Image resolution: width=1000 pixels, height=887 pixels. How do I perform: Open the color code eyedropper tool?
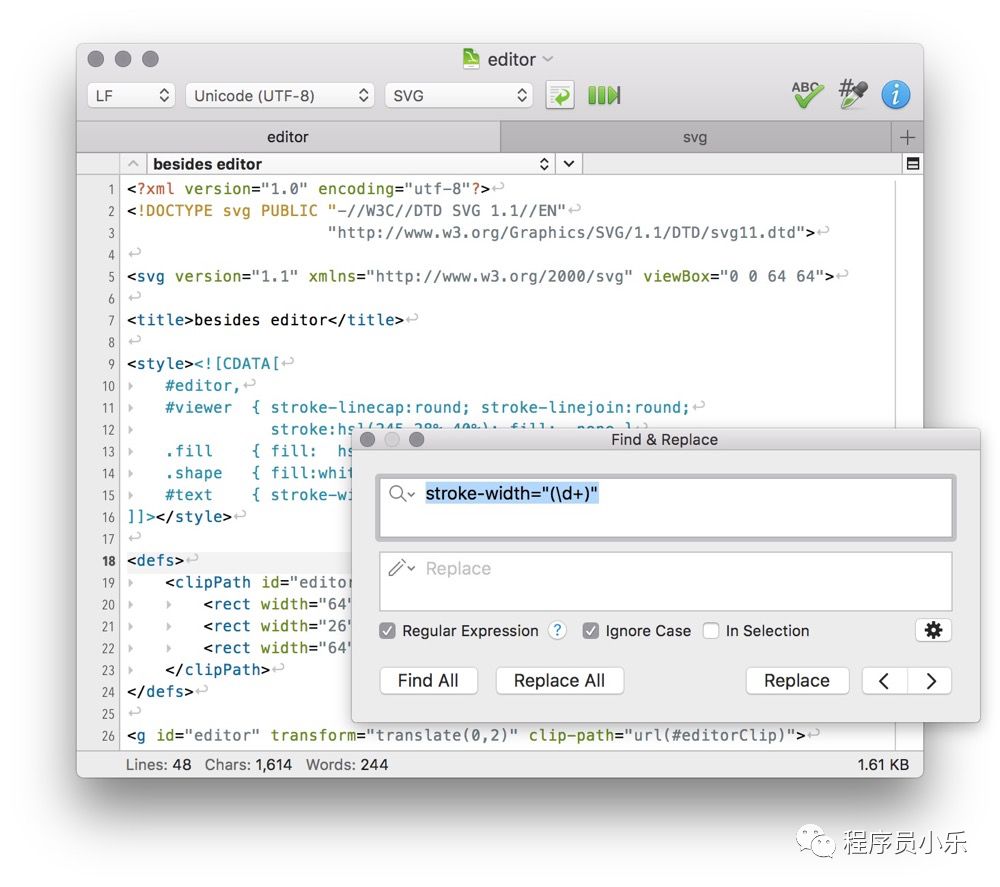pyautogui.click(x=852, y=94)
